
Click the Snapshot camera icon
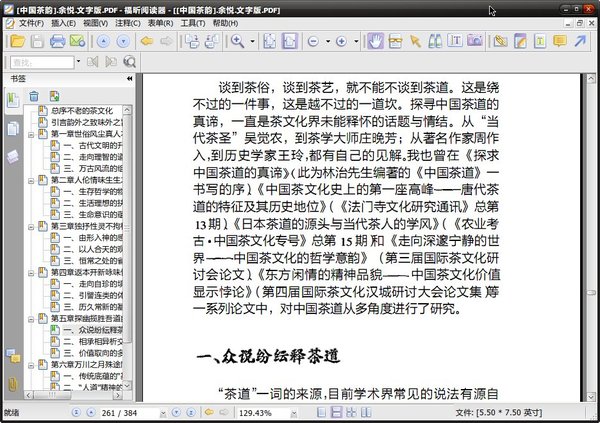click(475, 41)
